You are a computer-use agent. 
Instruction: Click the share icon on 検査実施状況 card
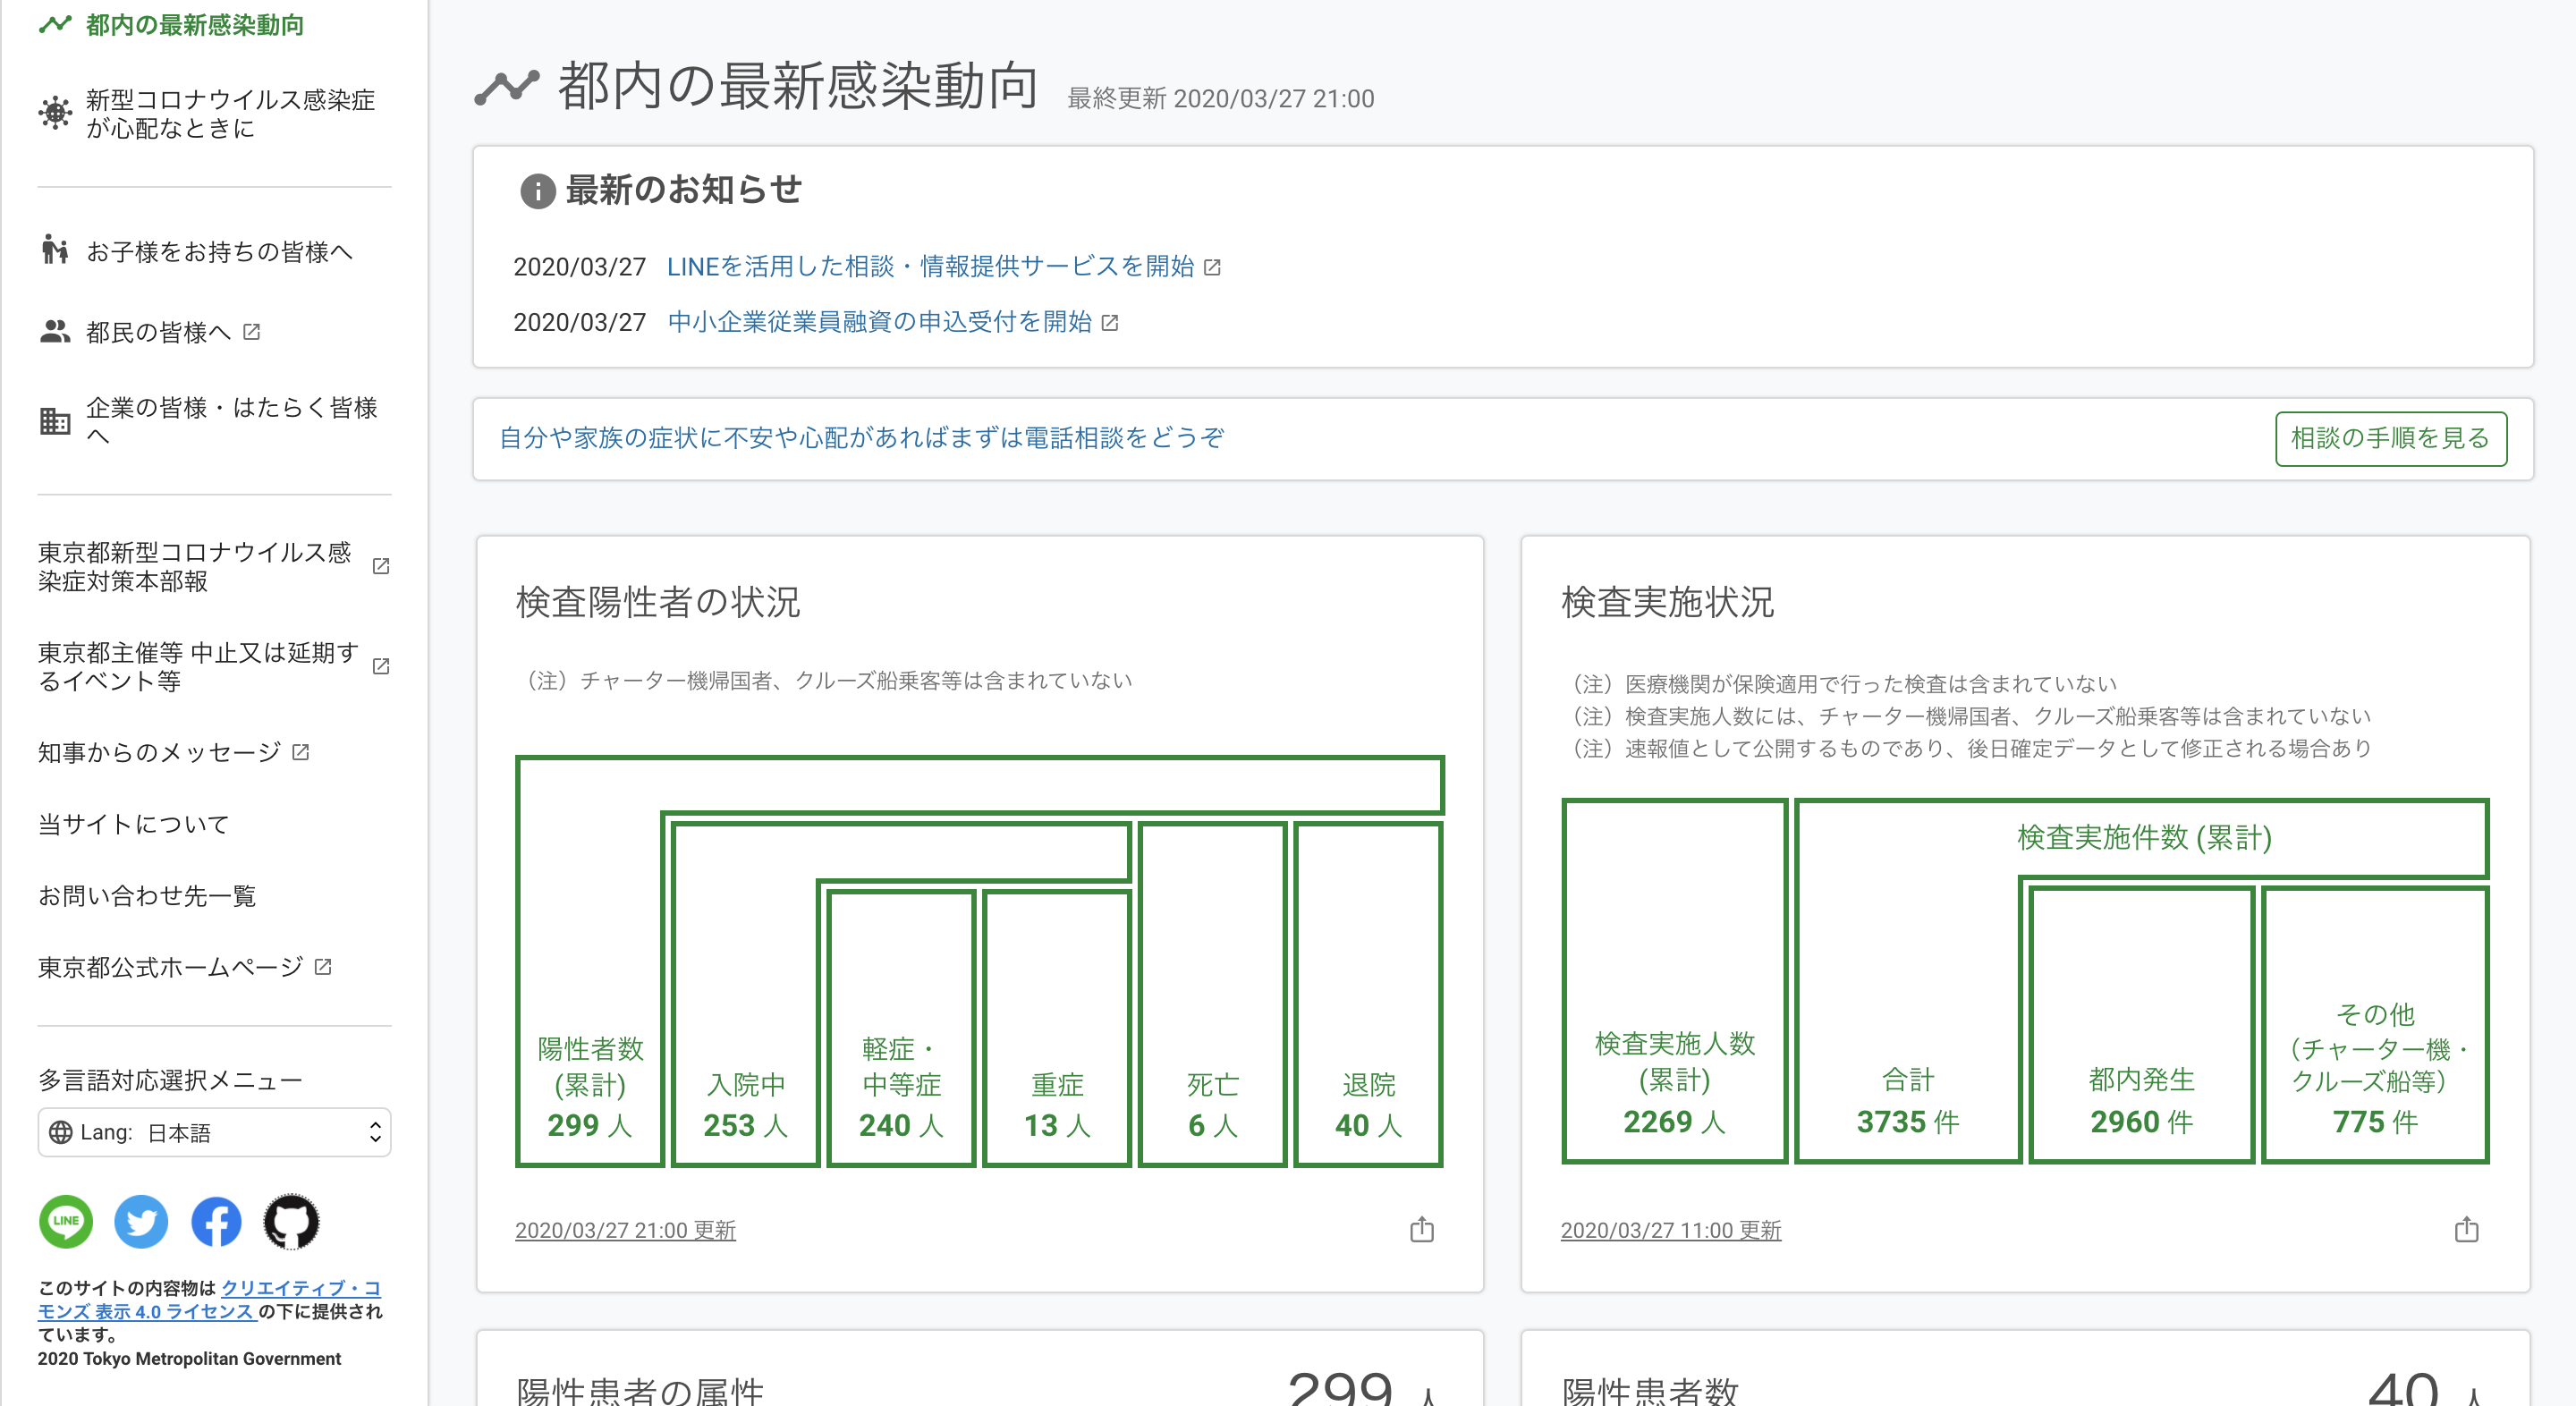tap(2468, 1230)
